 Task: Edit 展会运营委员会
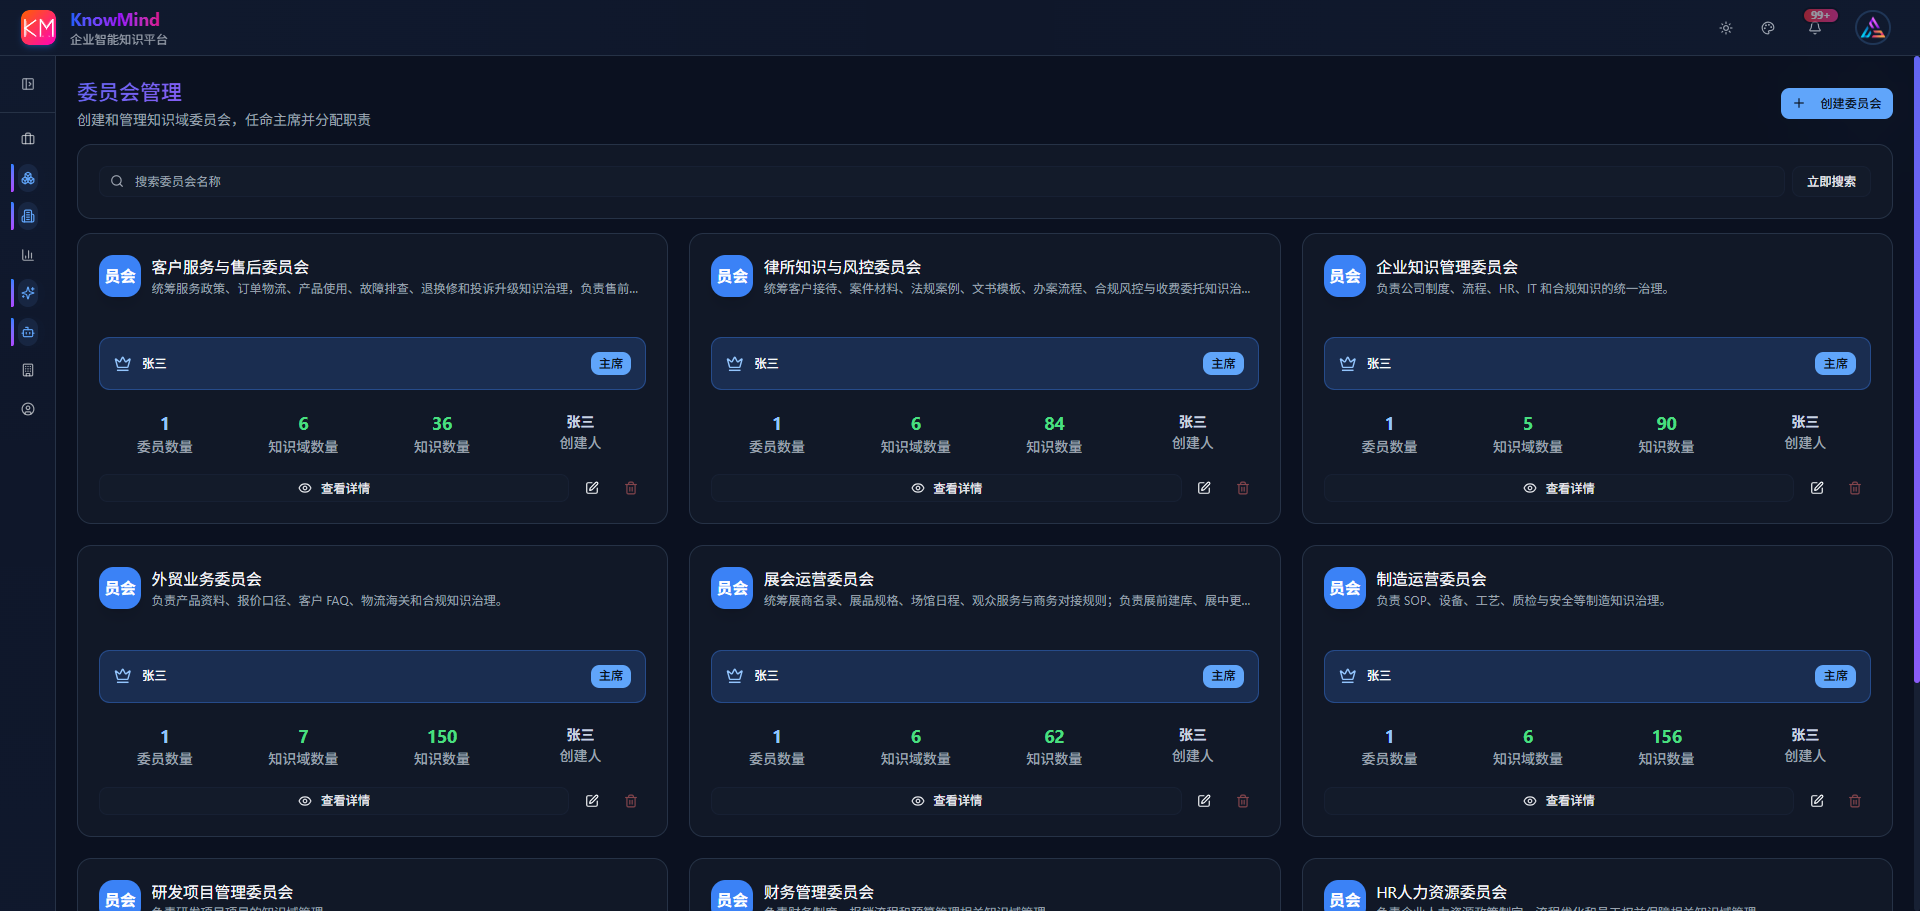1204,801
